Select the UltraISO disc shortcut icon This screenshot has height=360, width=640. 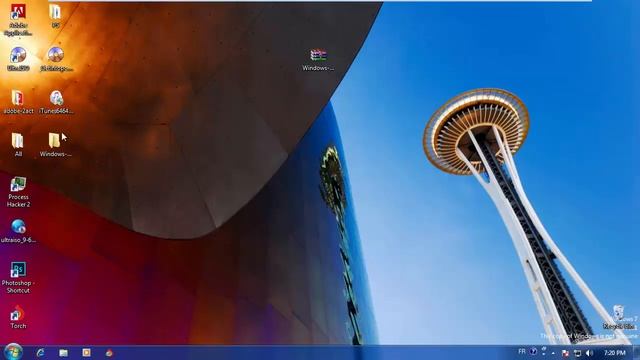click(18, 59)
